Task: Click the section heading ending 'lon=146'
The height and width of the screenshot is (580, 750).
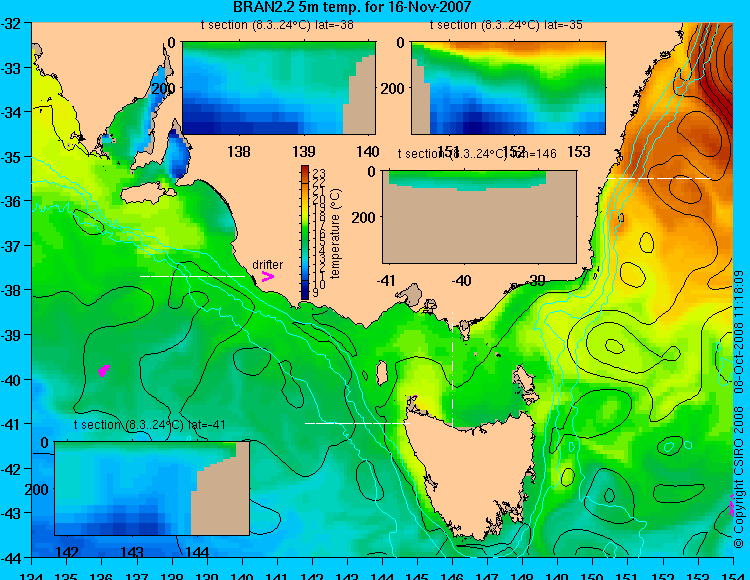Action: click(477, 153)
